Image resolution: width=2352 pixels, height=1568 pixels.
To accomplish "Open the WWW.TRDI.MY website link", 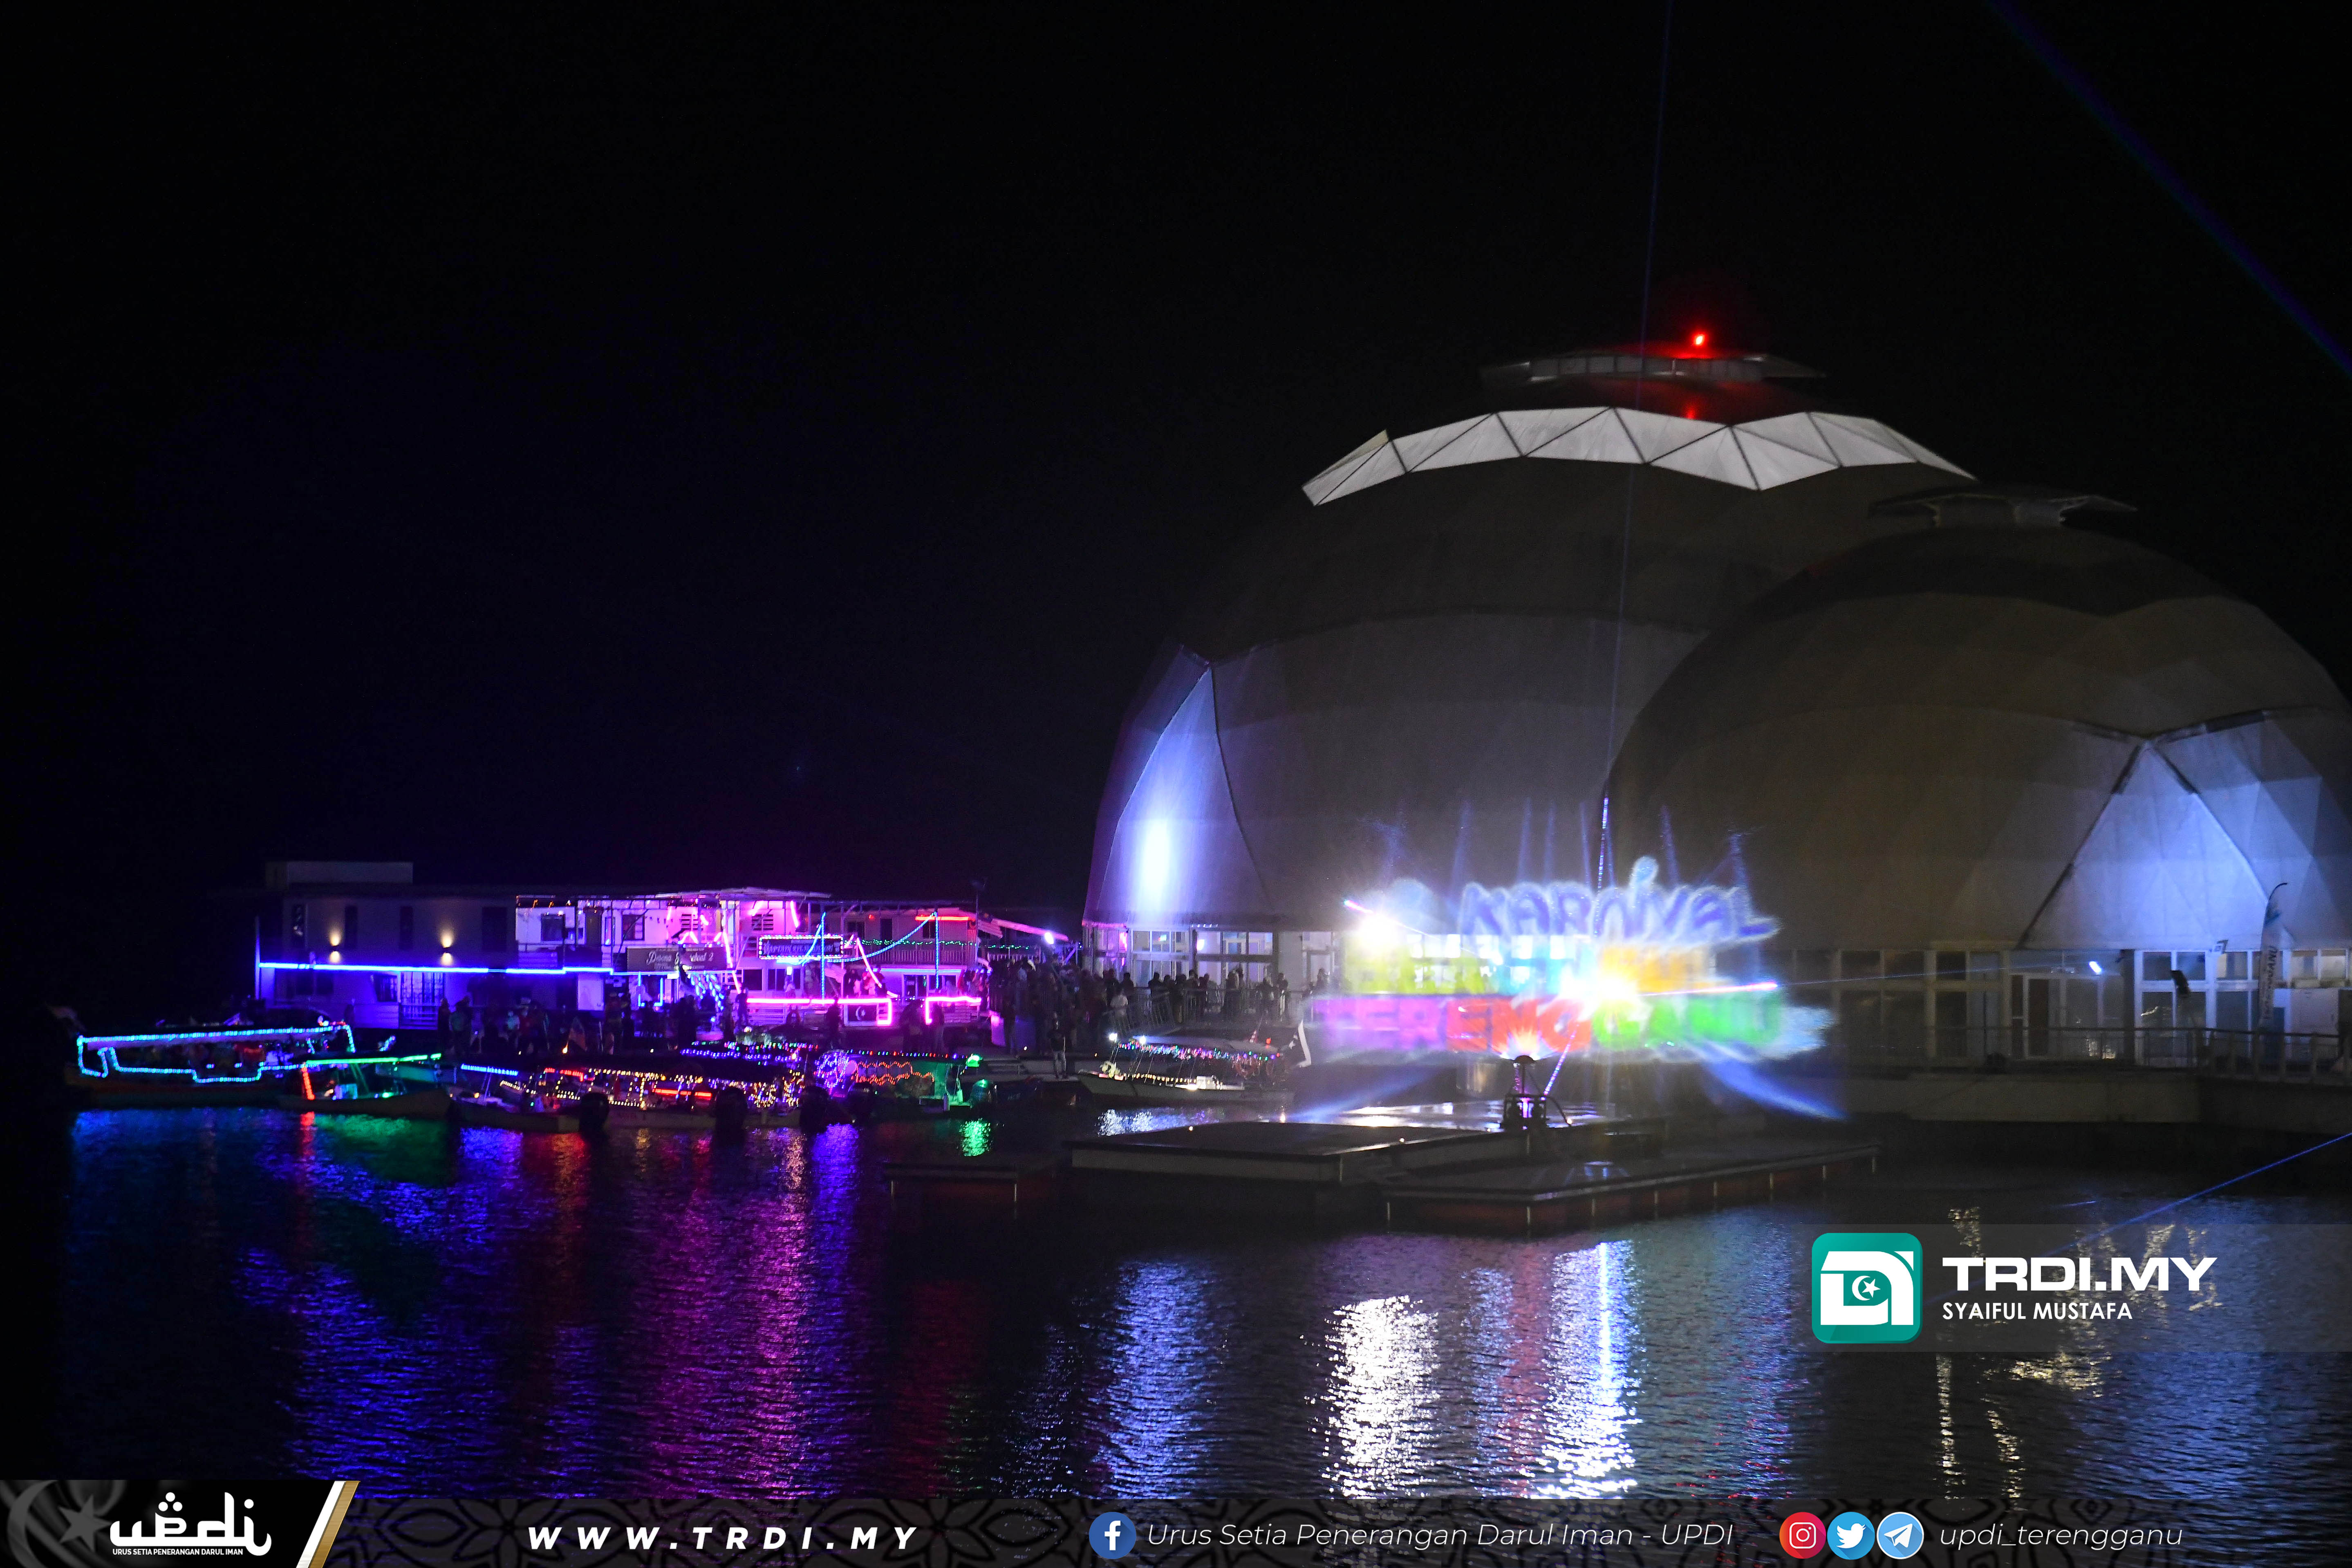I will click(722, 1538).
